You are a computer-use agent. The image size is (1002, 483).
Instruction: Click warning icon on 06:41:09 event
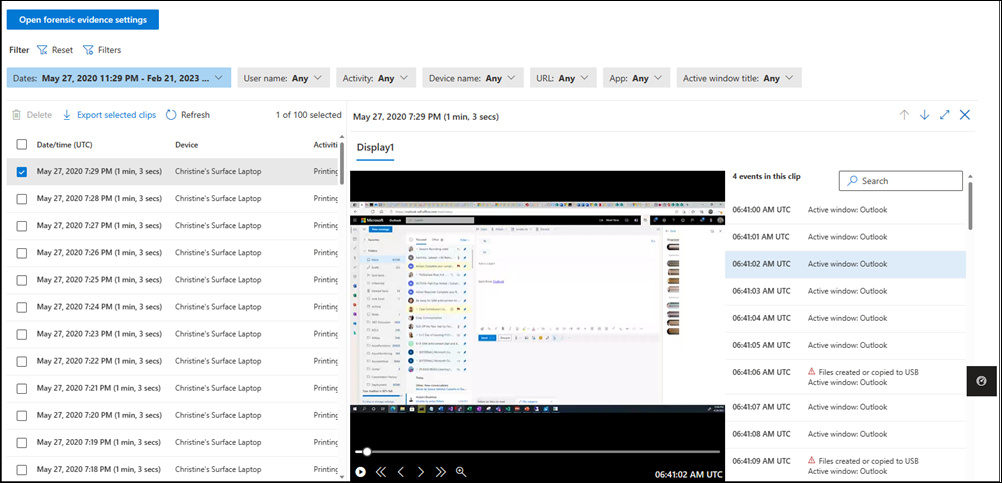click(x=812, y=460)
